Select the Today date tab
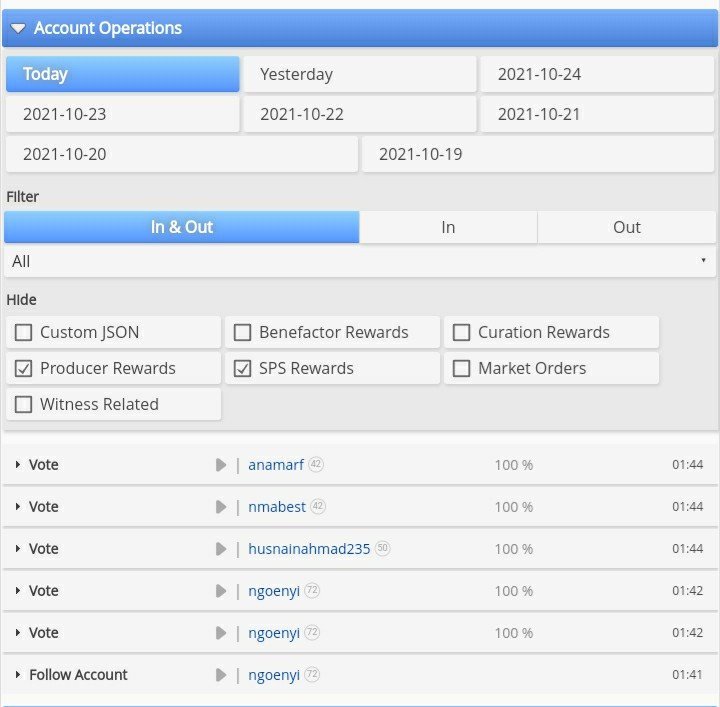The image size is (720, 707). [x=123, y=74]
